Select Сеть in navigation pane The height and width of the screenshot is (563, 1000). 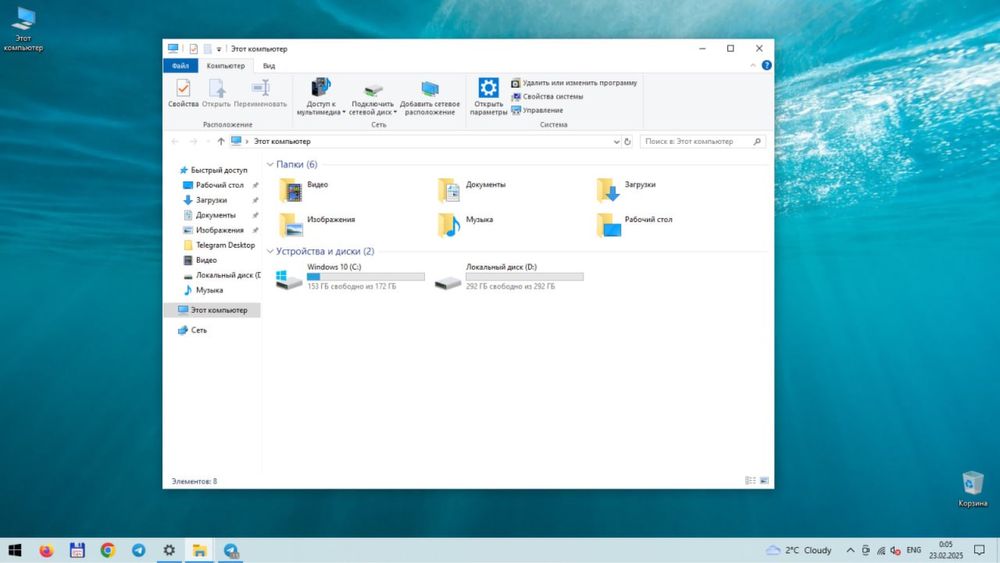[x=193, y=330]
